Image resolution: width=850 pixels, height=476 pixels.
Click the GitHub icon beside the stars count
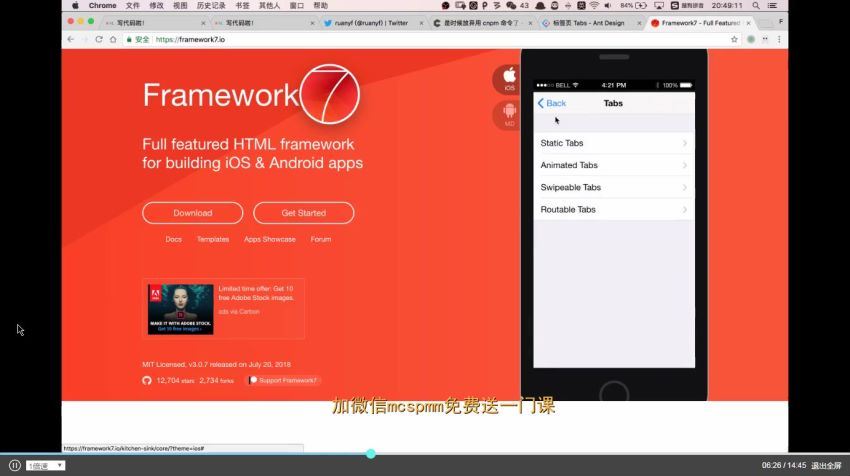[147, 380]
